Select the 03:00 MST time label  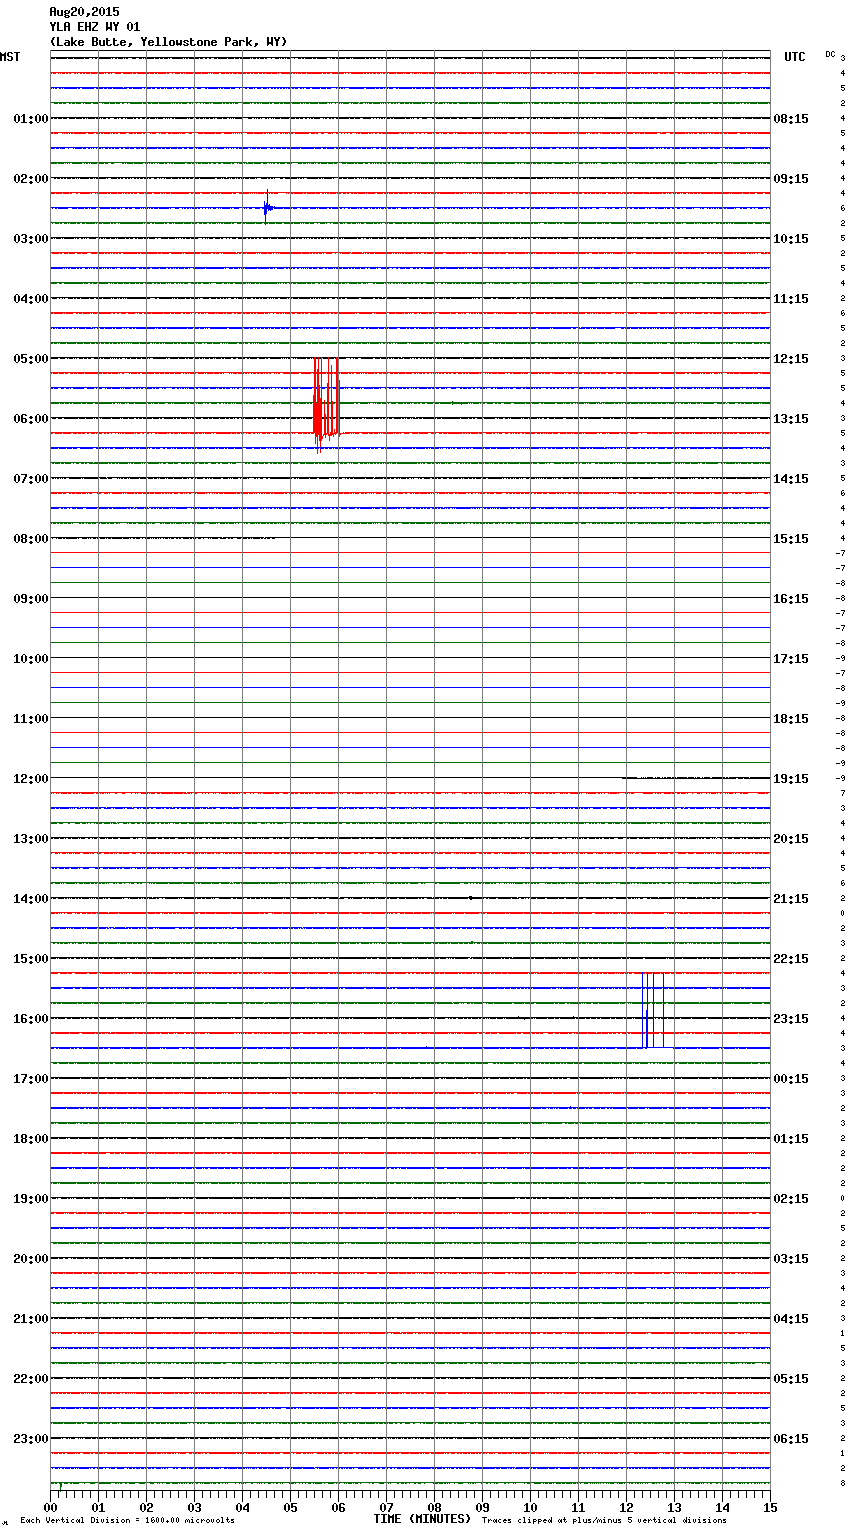click(x=31, y=239)
